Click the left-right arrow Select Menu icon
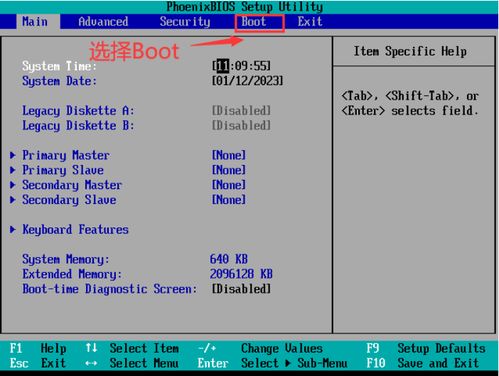This screenshot has height=376, width=499. [91, 363]
